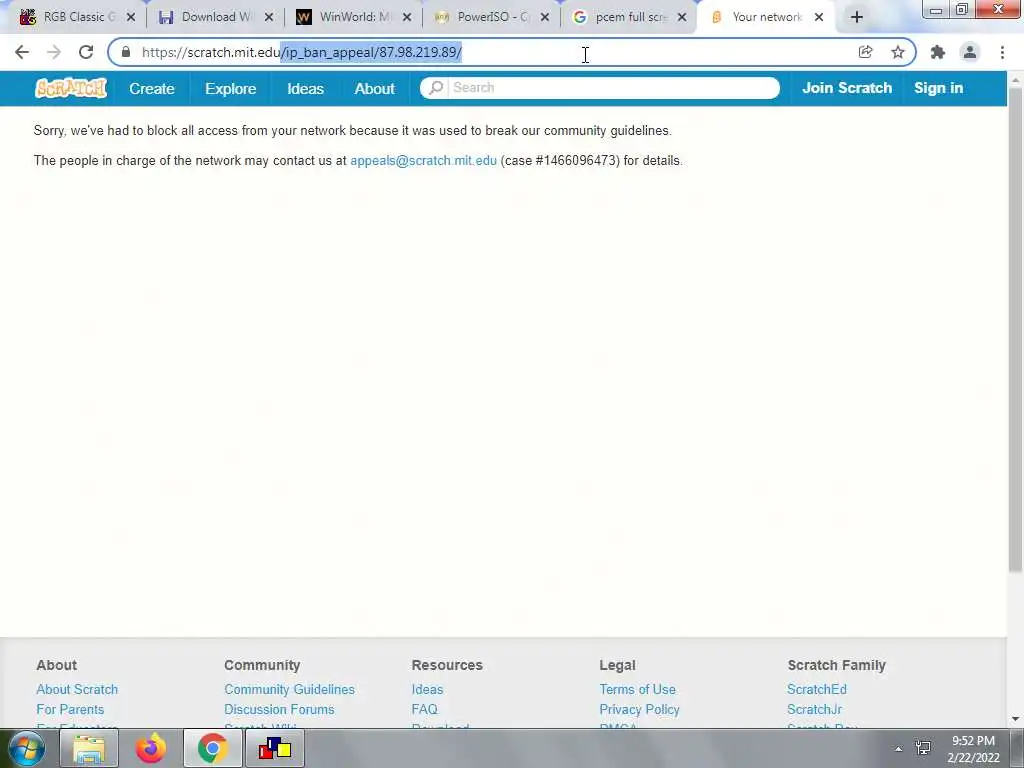Click the scrollbar down arrow

[1016, 719]
